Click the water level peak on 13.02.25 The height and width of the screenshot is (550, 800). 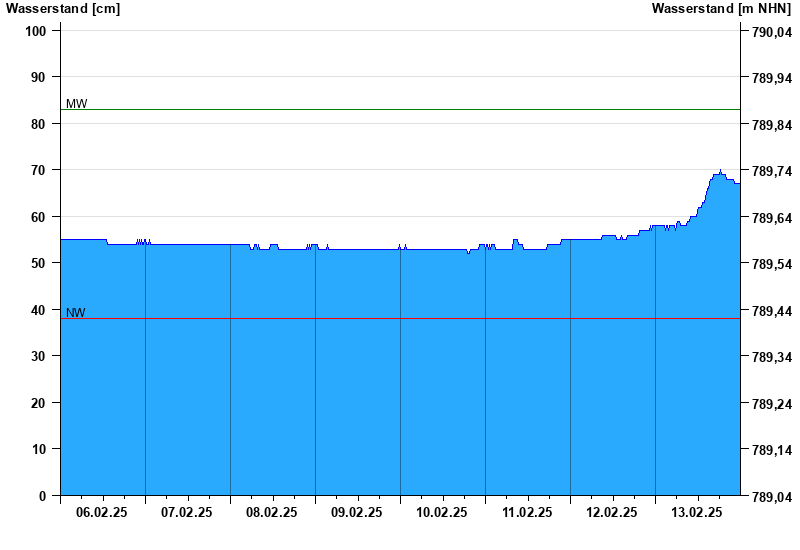(x=720, y=171)
